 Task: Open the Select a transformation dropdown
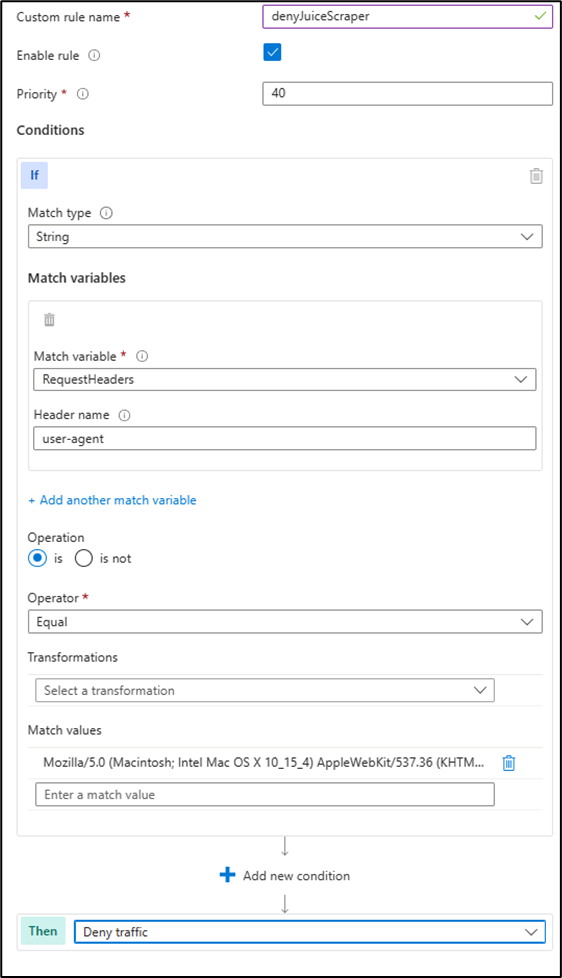265,690
